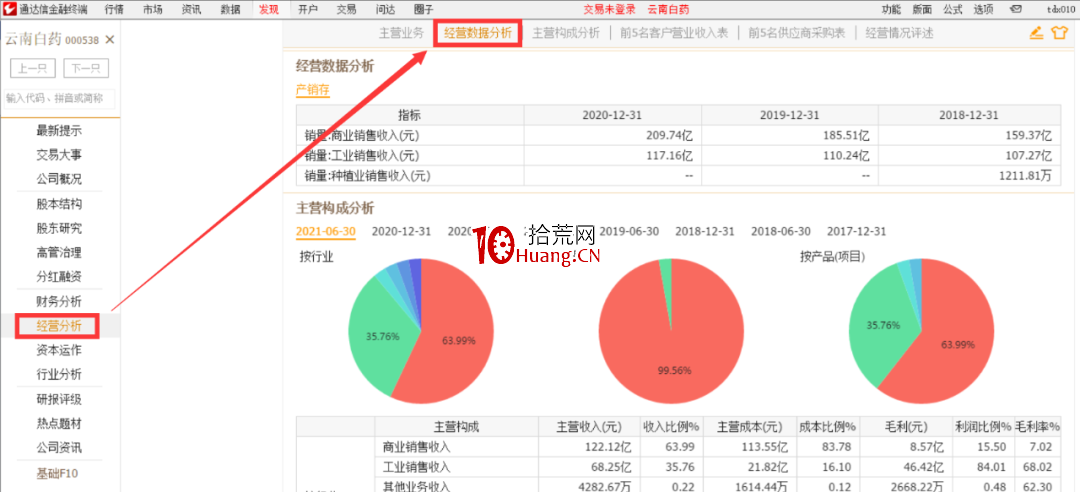Switch to 前5名供应商采购表 tab
The height and width of the screenshot is (492, 1080).
pos(796,33)
